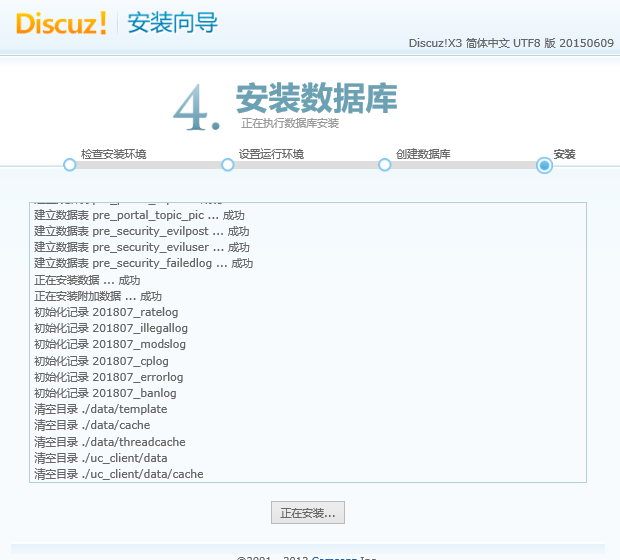This screenshot has height=560, width=620.
Task: Click log line 201807_cplog
Action: pyautogui.click(x=101, y=361)
